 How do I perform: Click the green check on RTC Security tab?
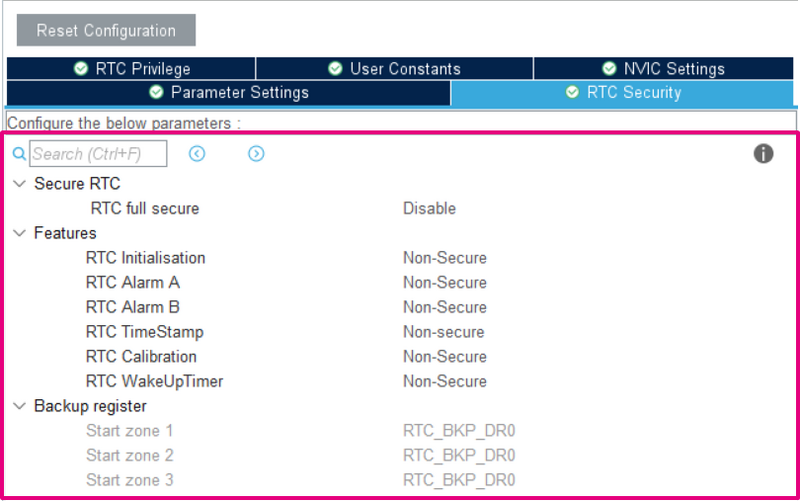(572, 92)
